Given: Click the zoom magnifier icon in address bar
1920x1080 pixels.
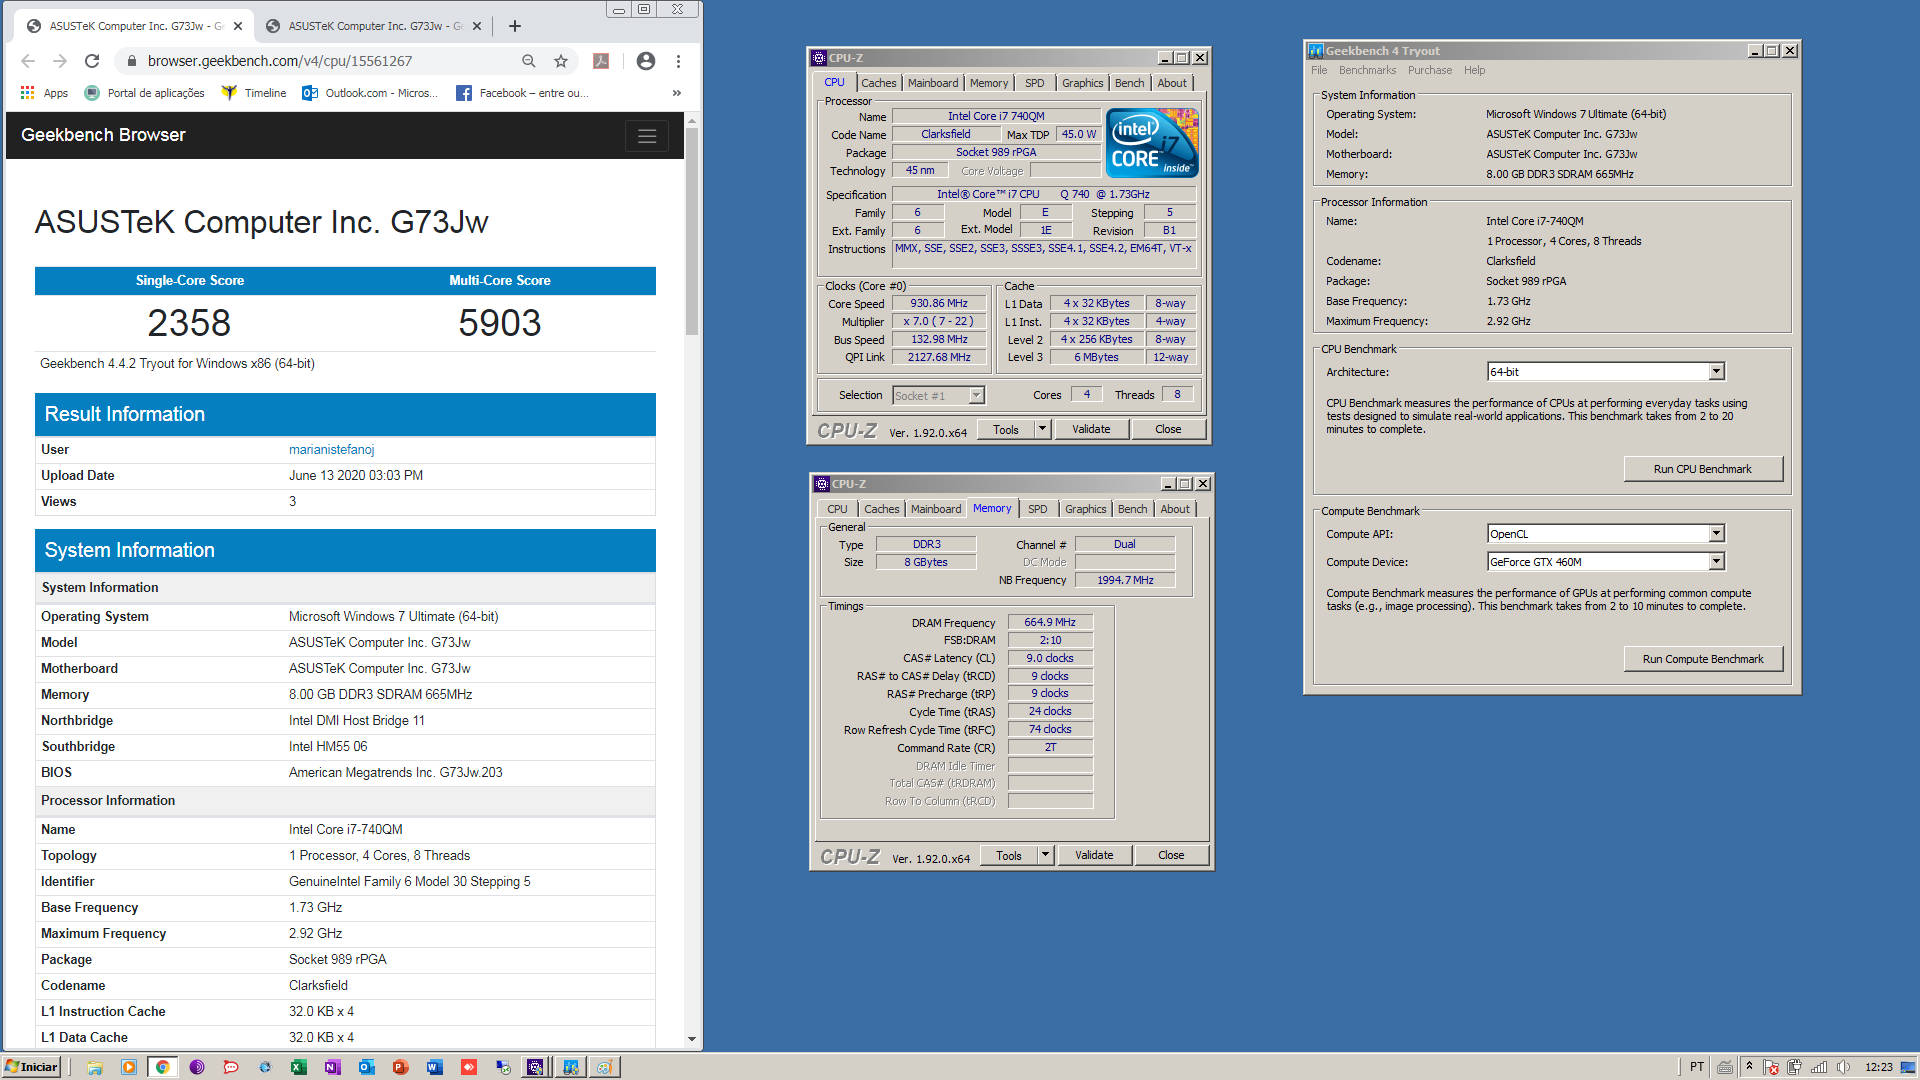Looking at the screenshot, I should 529,61.
